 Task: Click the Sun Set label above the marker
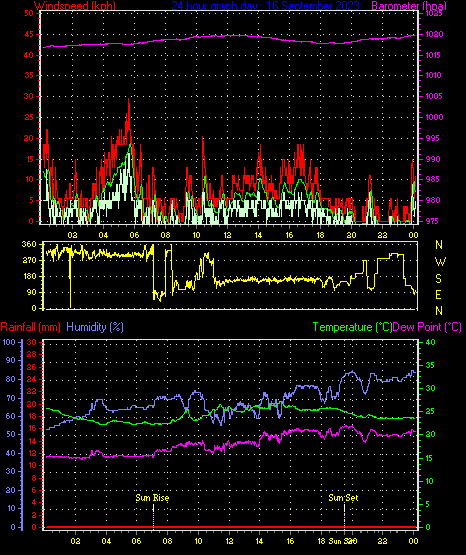[343, 498]
